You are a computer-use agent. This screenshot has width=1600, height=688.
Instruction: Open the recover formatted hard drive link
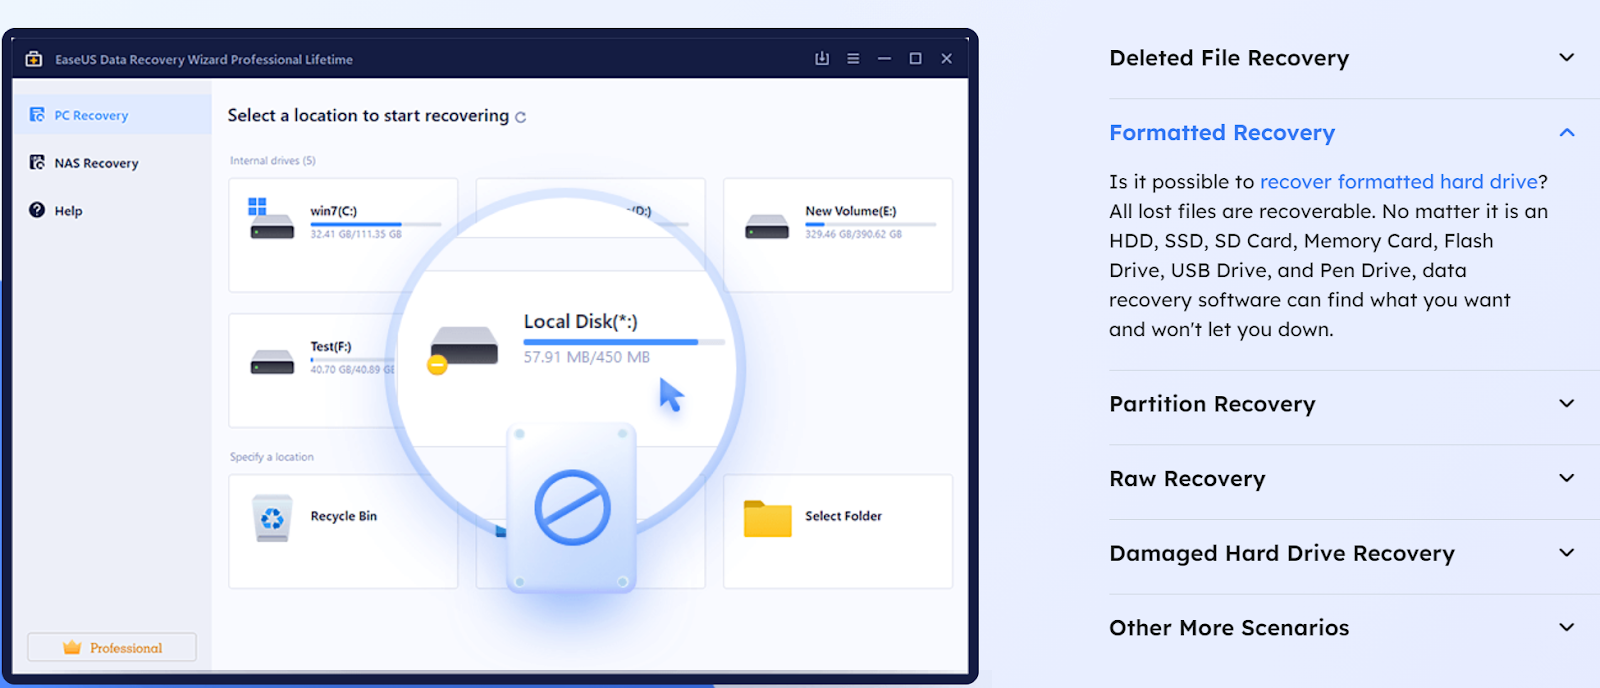(1398, 182)
